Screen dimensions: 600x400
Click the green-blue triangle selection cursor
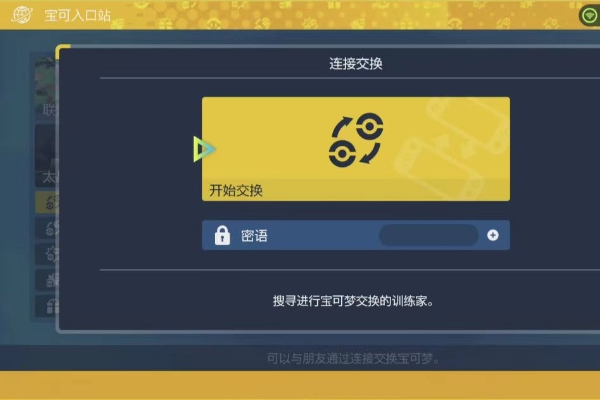click(x=205, y=149)
